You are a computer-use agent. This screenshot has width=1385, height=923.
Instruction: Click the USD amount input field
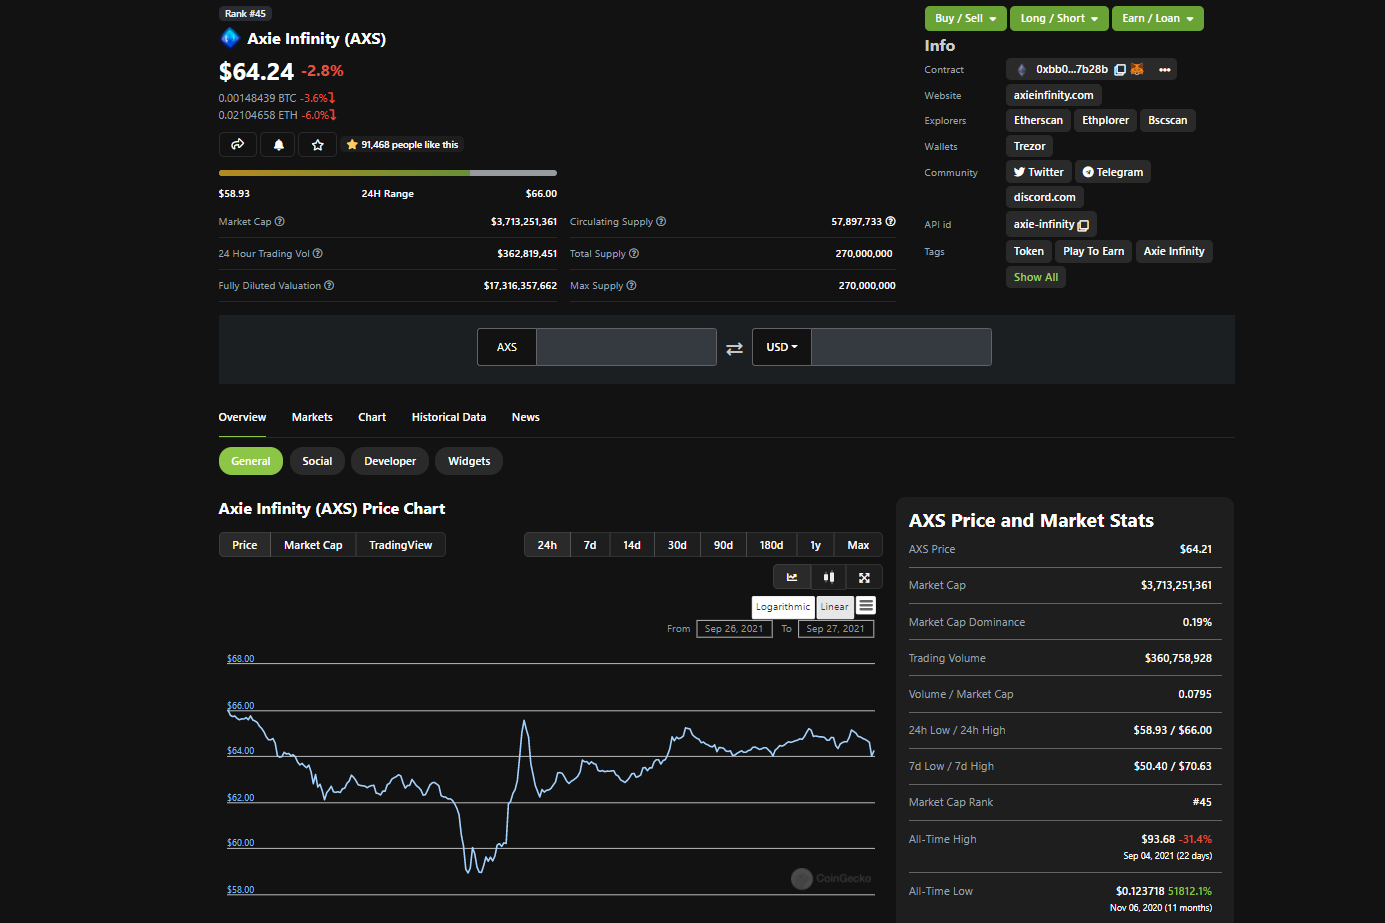901,347
